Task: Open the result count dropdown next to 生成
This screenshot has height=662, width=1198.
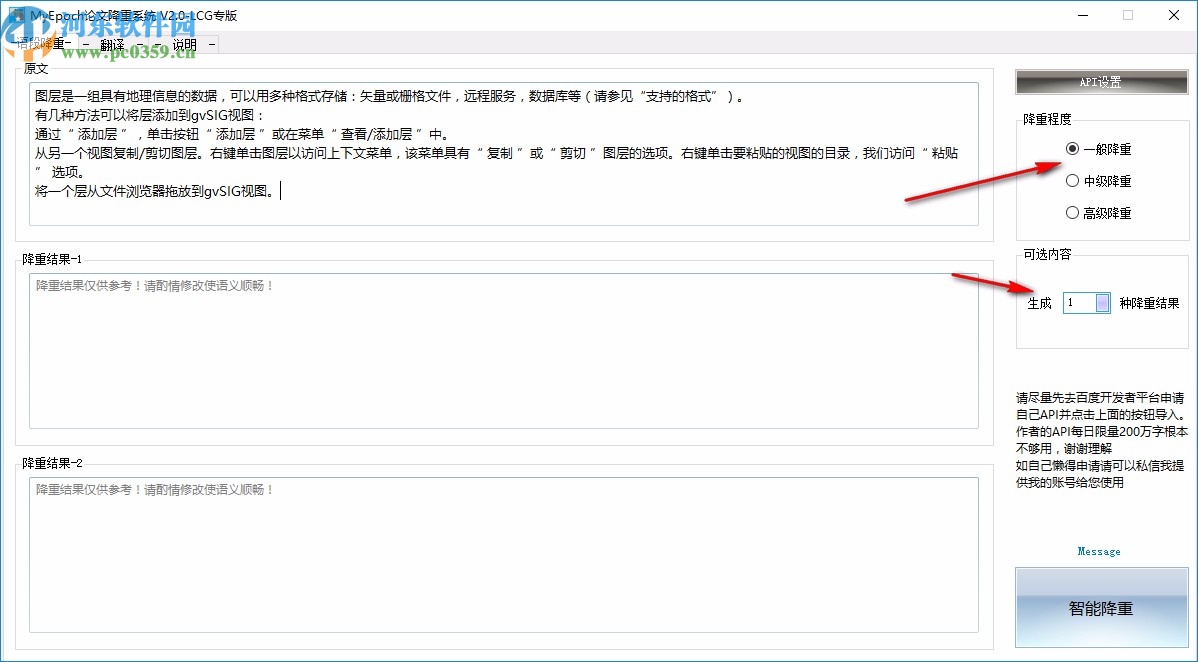Action: (1100, 303)
